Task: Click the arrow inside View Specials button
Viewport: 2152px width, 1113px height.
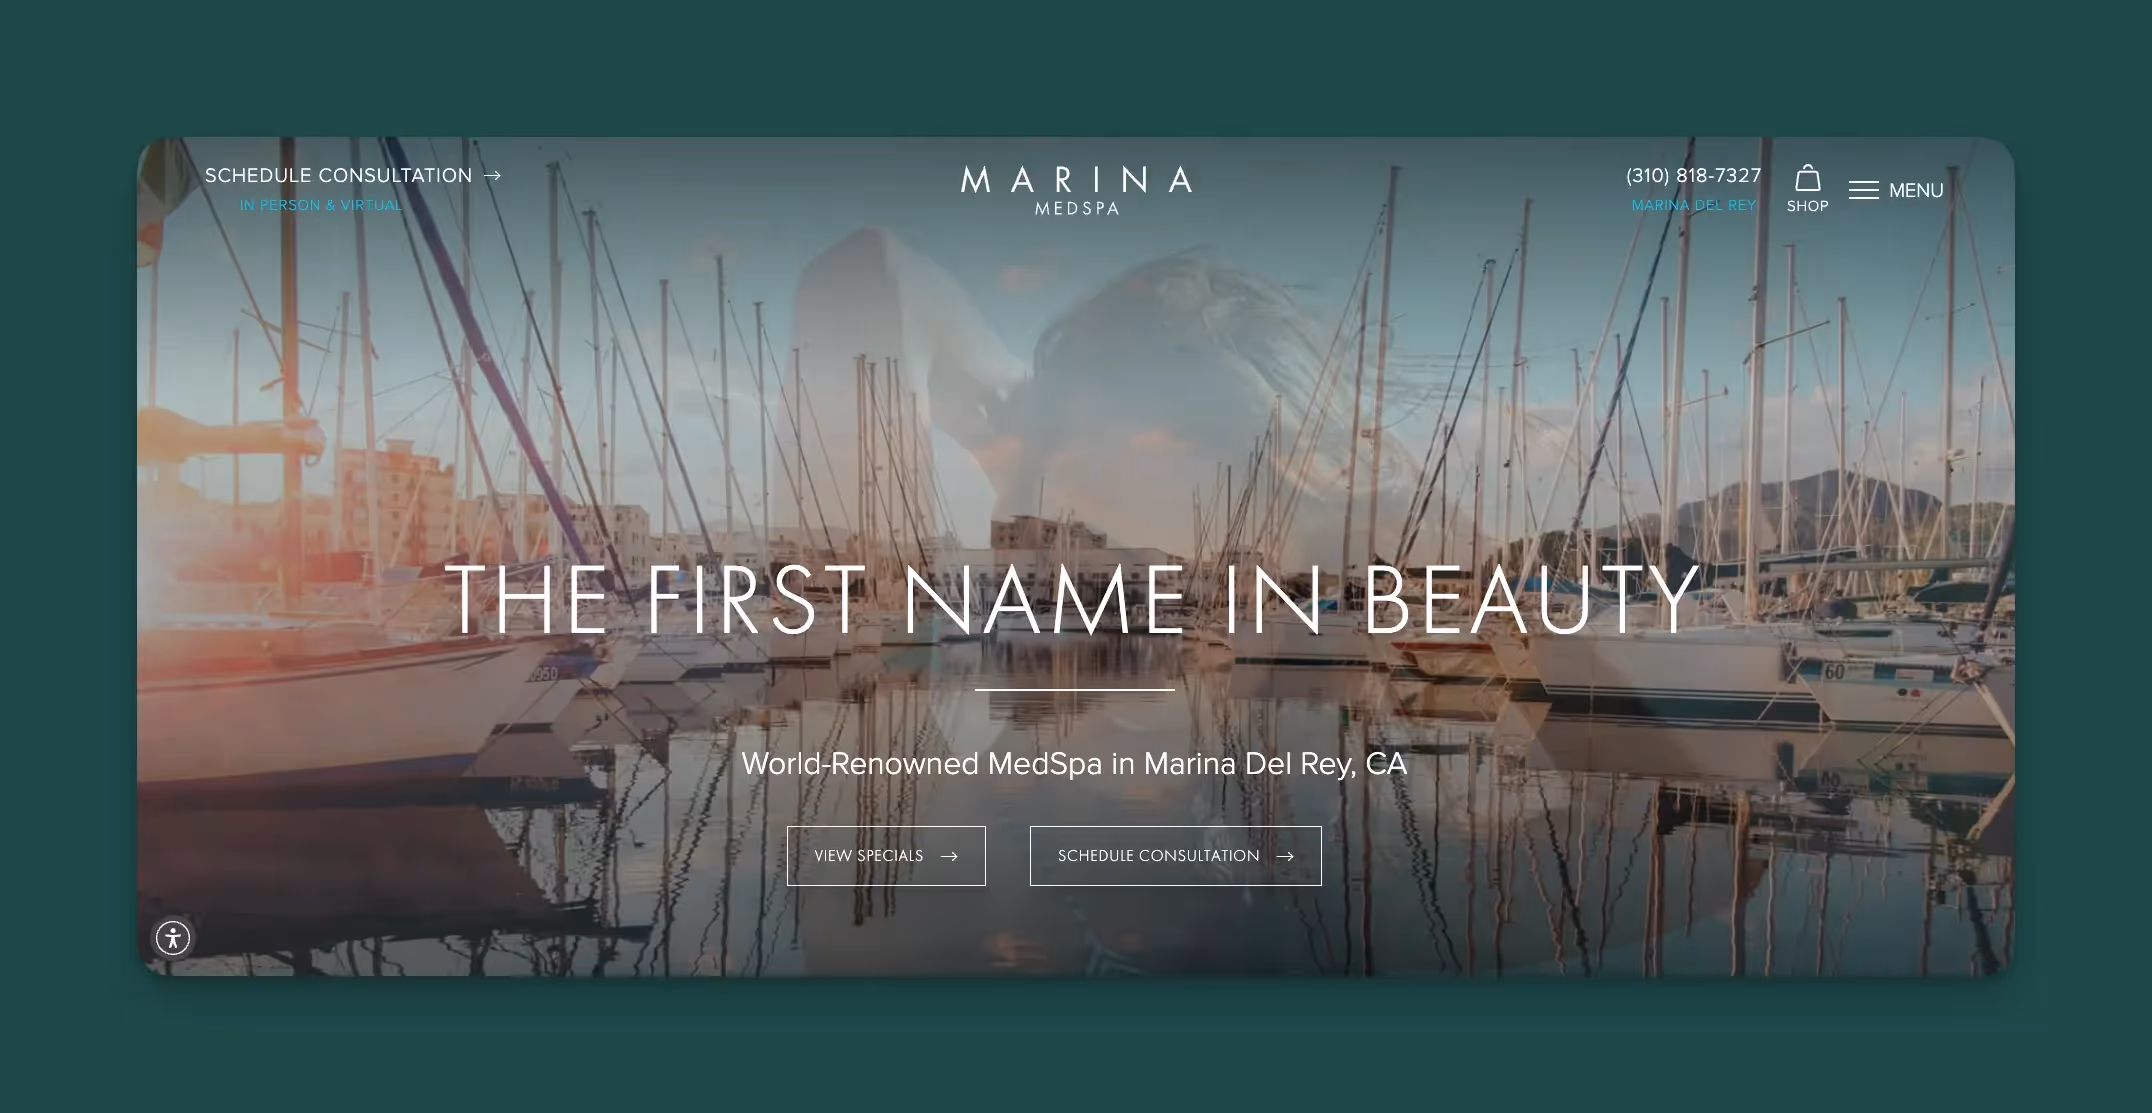Action: 949,856
